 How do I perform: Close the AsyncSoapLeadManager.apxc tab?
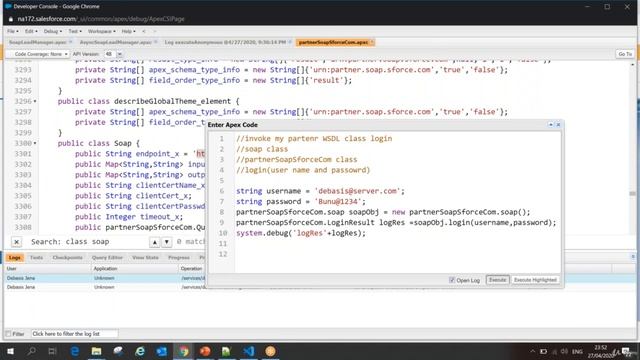tap(156, 42)
